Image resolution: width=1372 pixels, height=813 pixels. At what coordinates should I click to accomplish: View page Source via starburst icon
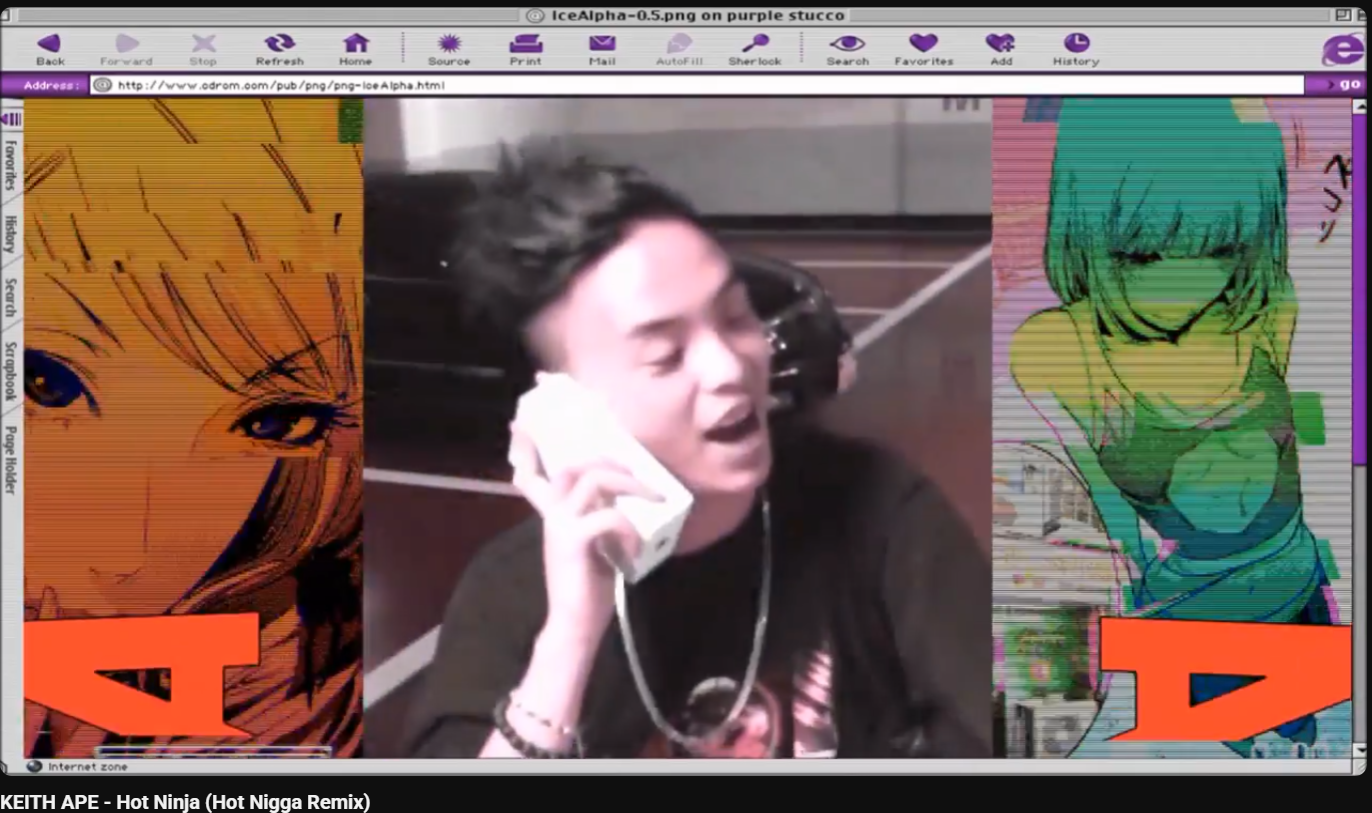449,43
